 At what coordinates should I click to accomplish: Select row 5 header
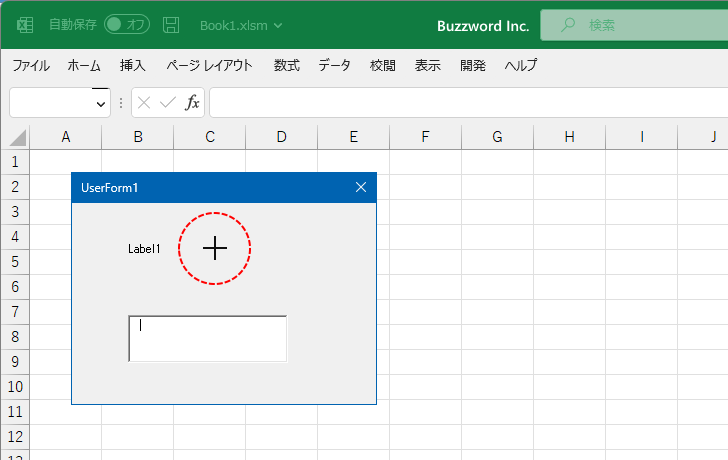[15, 262]
